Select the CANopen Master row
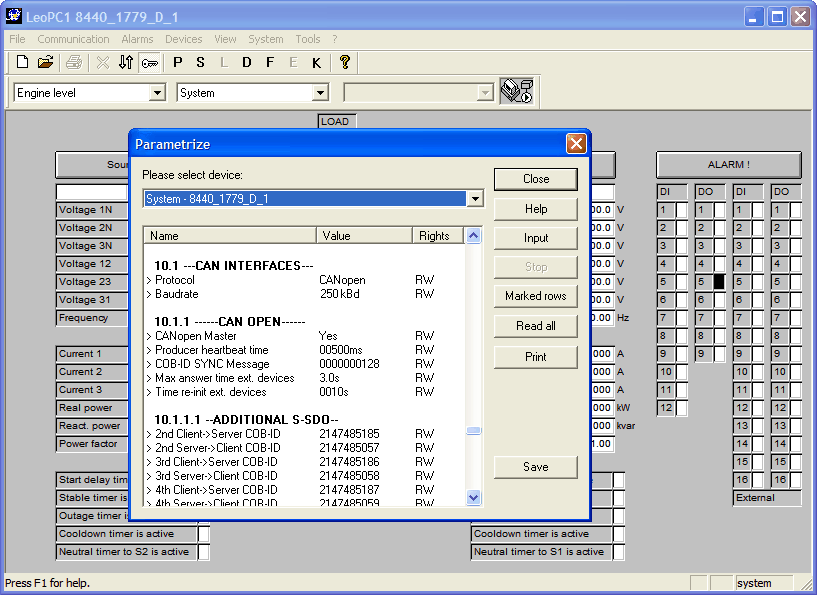Screen dimensions: 817x595 coord(304,336)
